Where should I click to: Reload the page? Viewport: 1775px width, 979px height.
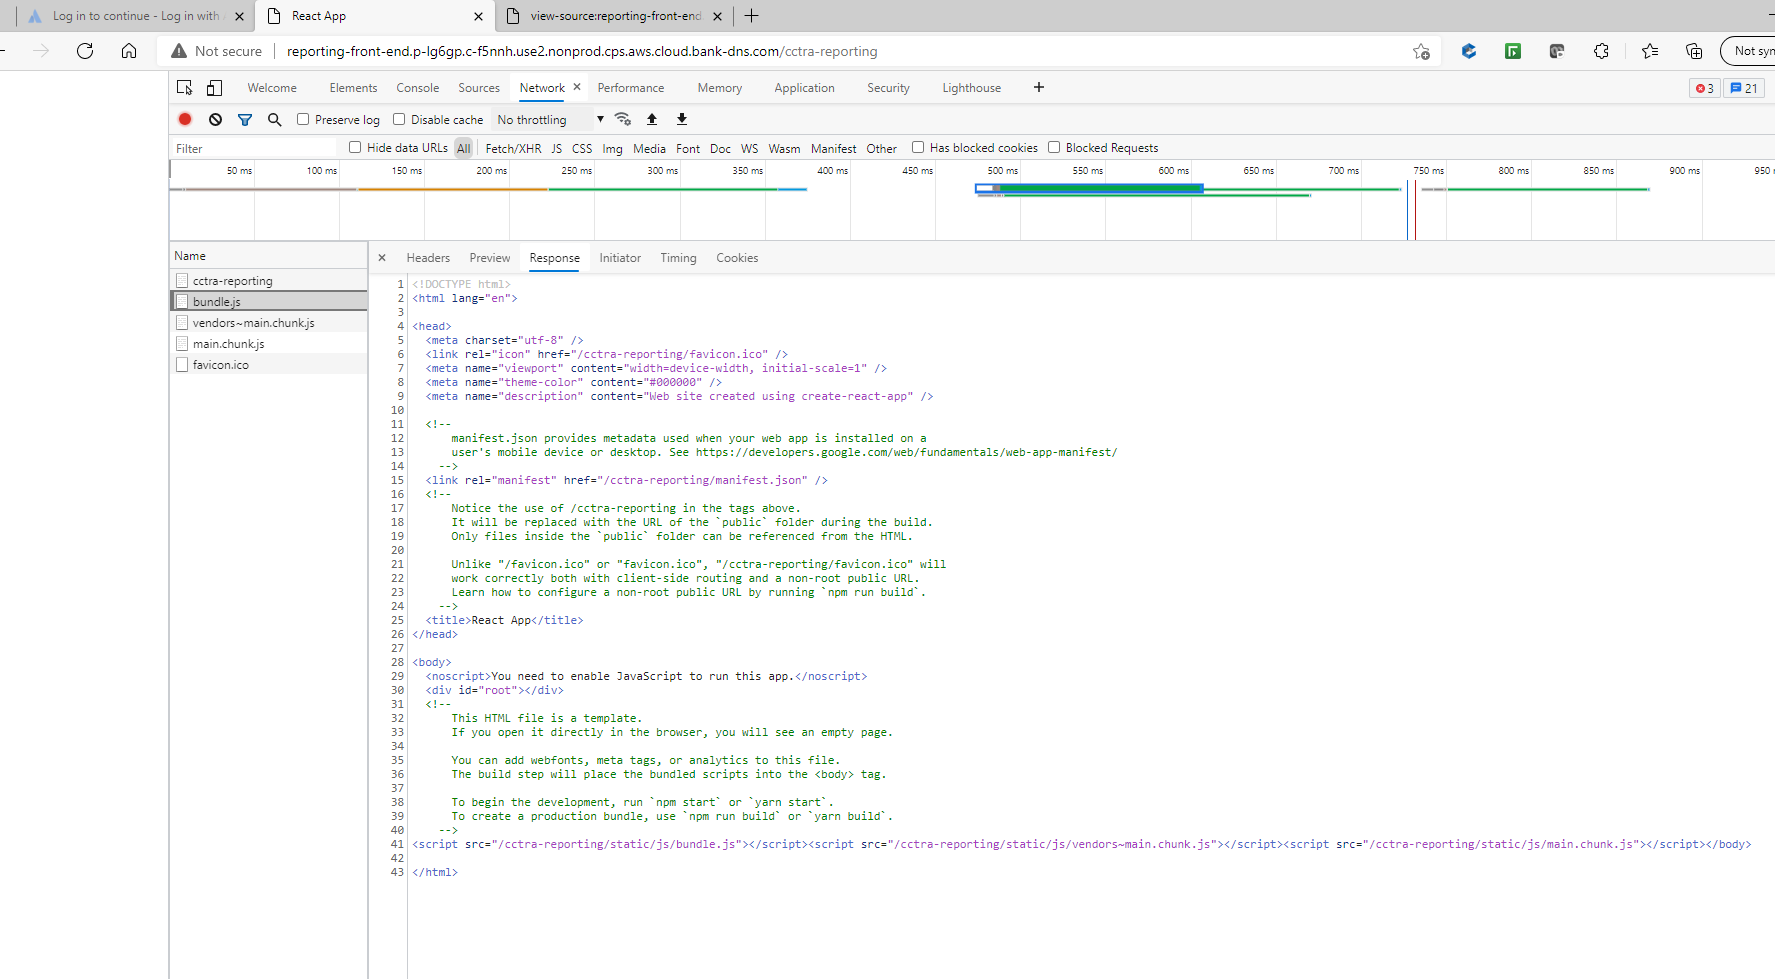coord(85,51)
